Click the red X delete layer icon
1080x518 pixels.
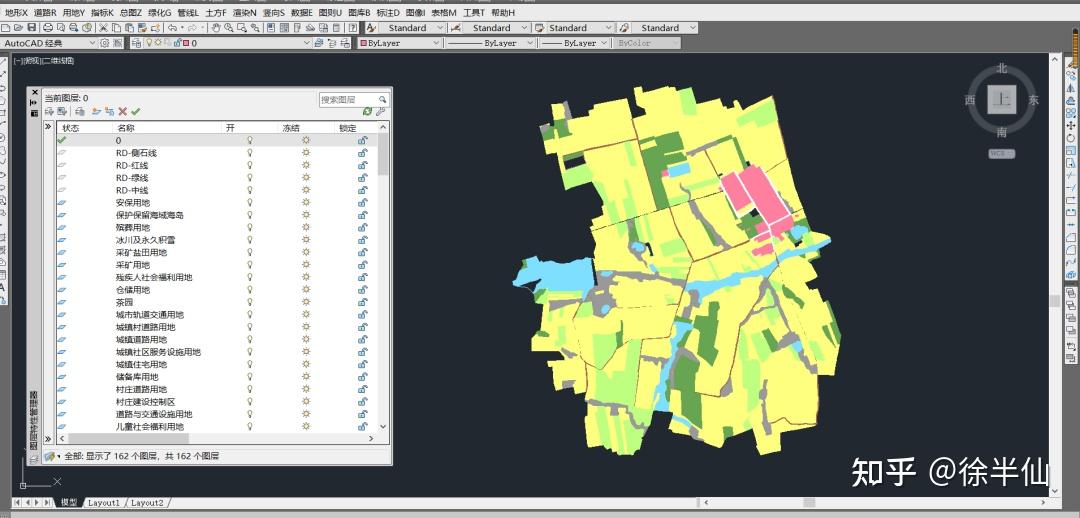(x=122, y=112)
